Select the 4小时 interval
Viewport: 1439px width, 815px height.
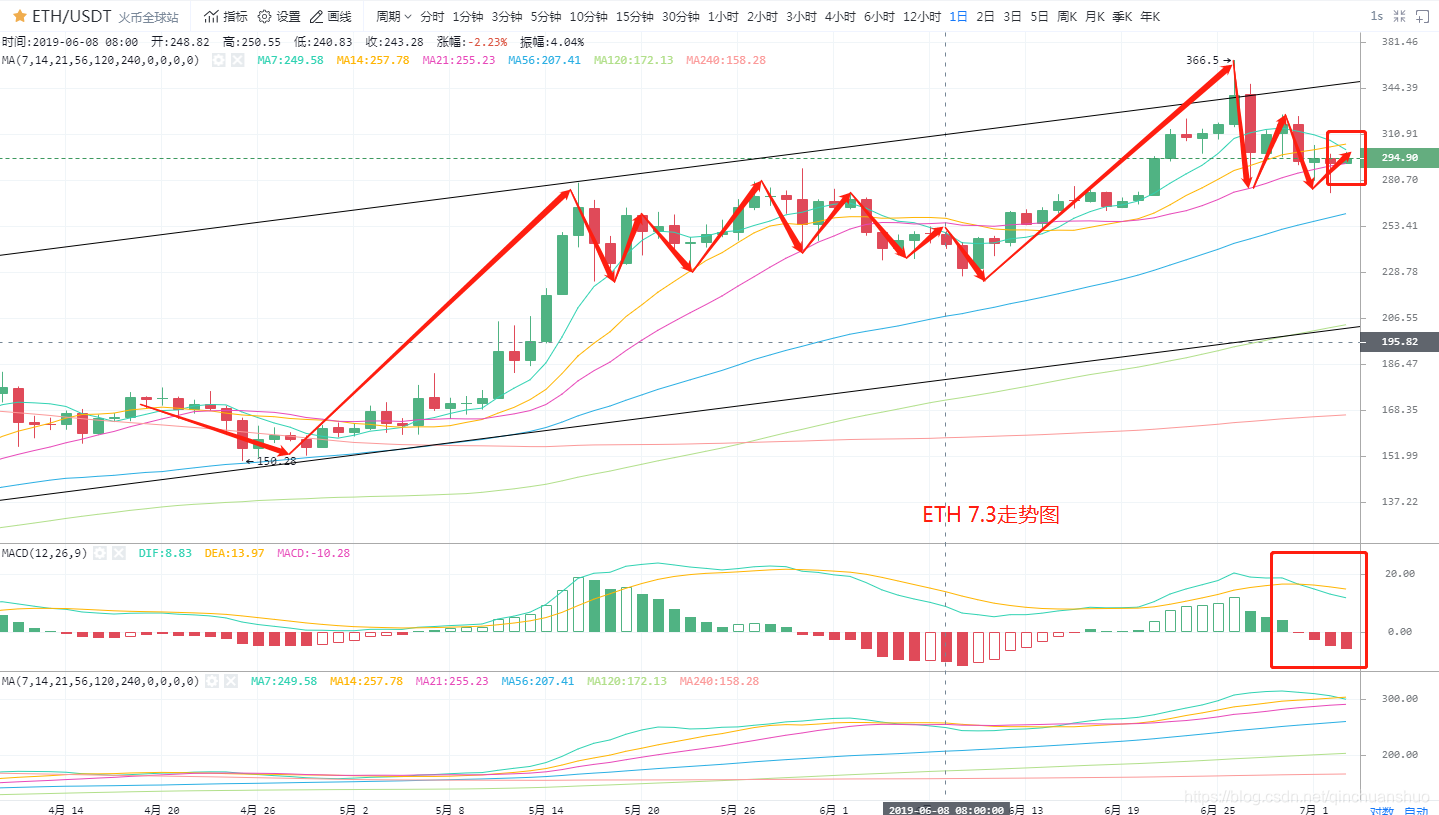840,16
